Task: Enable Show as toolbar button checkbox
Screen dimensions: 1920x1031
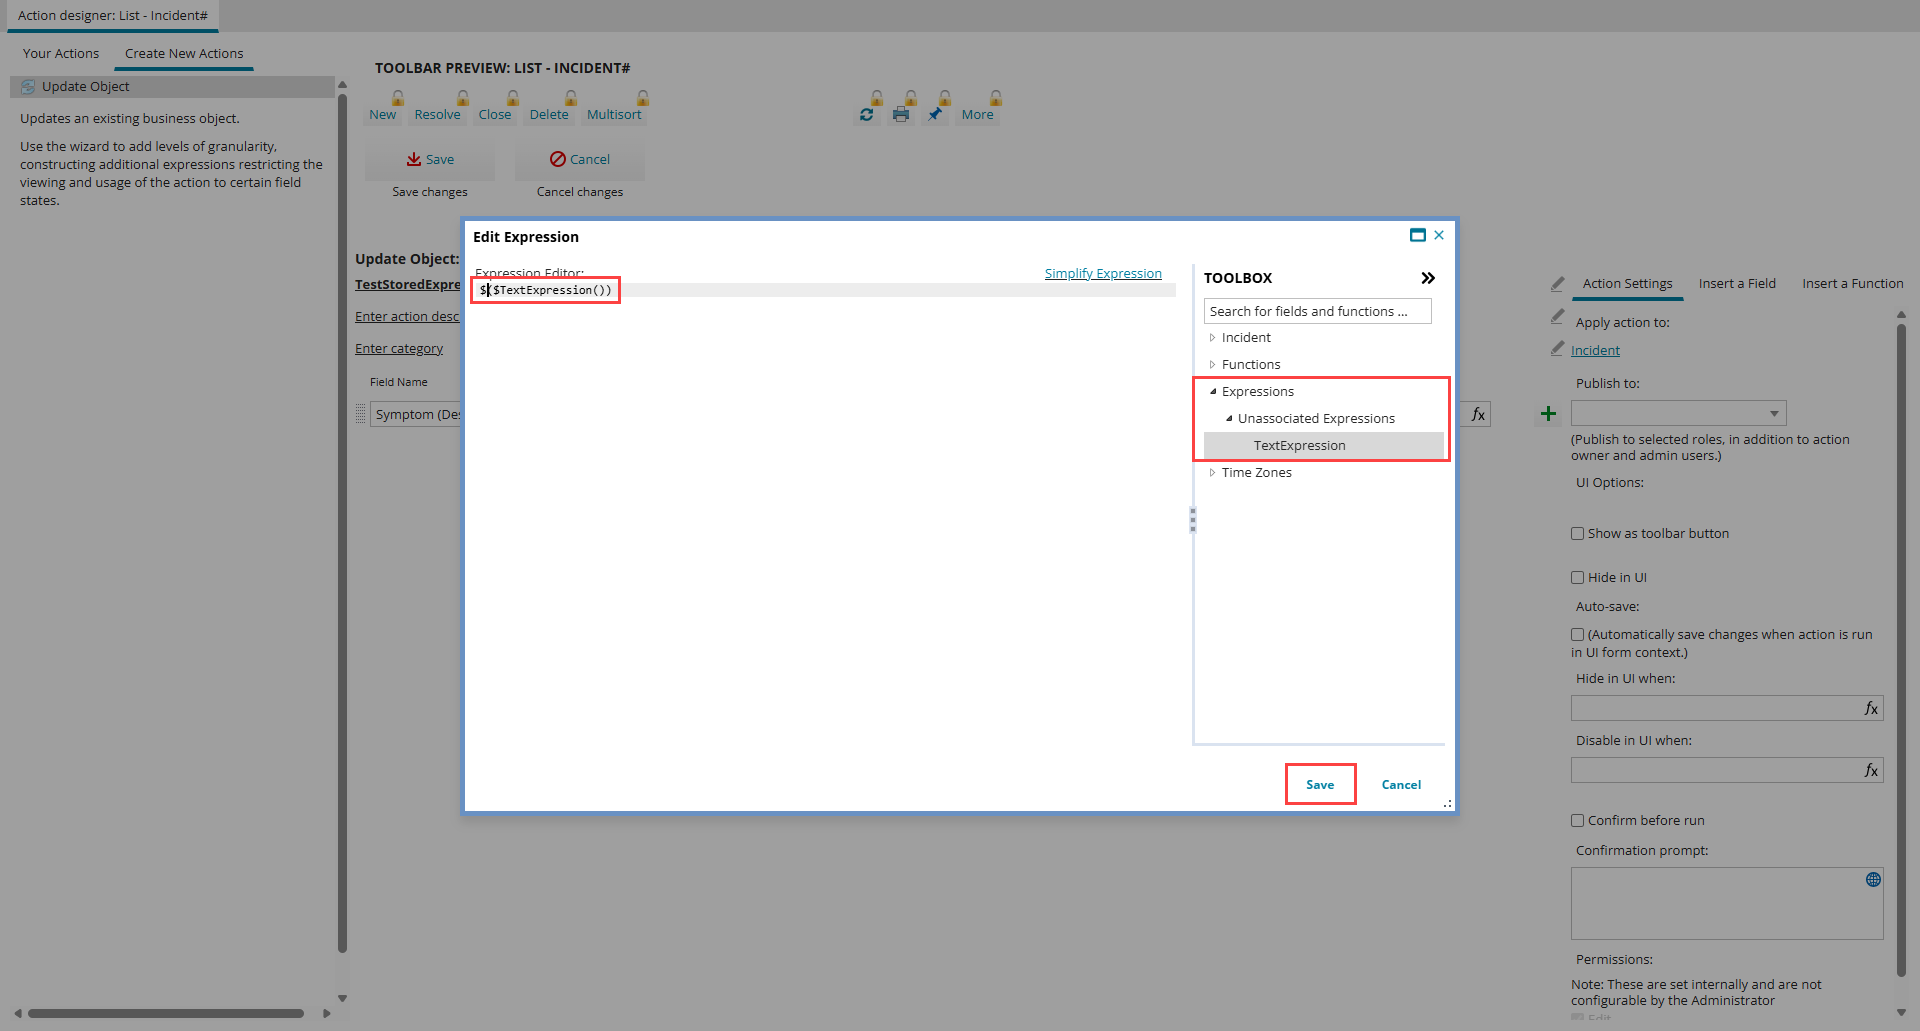Action: tap(1578, 534)
